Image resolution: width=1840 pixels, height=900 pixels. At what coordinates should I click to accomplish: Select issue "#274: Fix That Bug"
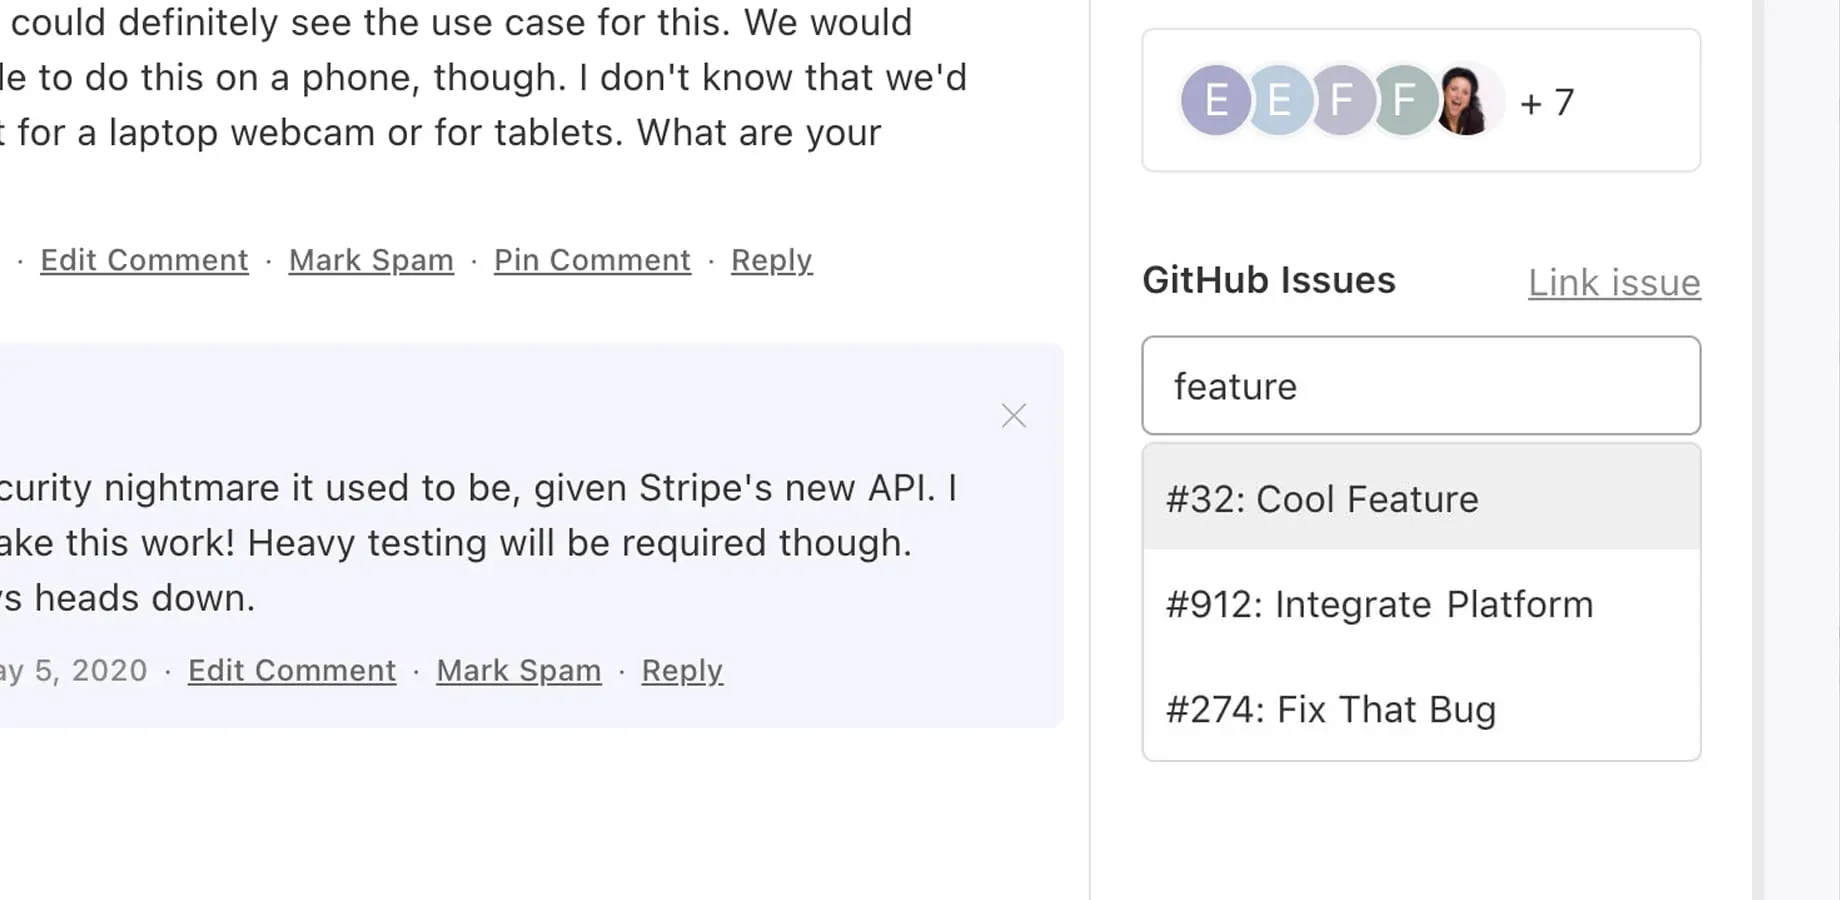tap(1331, 709)
